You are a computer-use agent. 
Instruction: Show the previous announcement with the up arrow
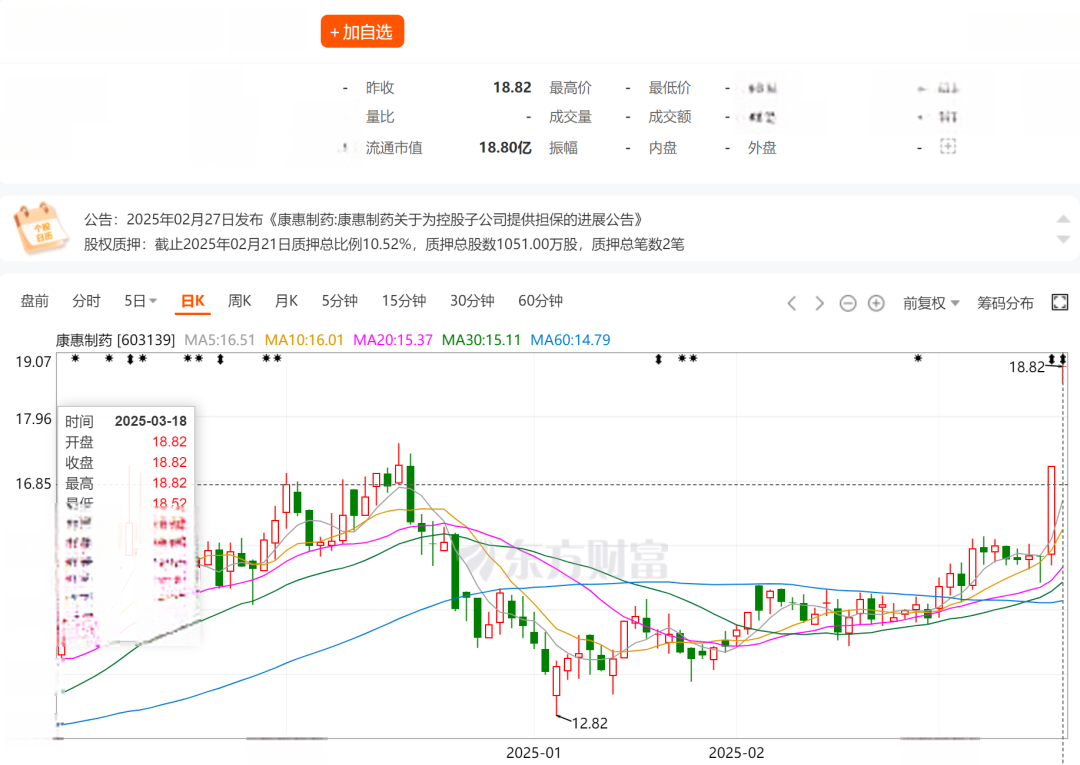pyautogui.click(x=1063, y=219)
